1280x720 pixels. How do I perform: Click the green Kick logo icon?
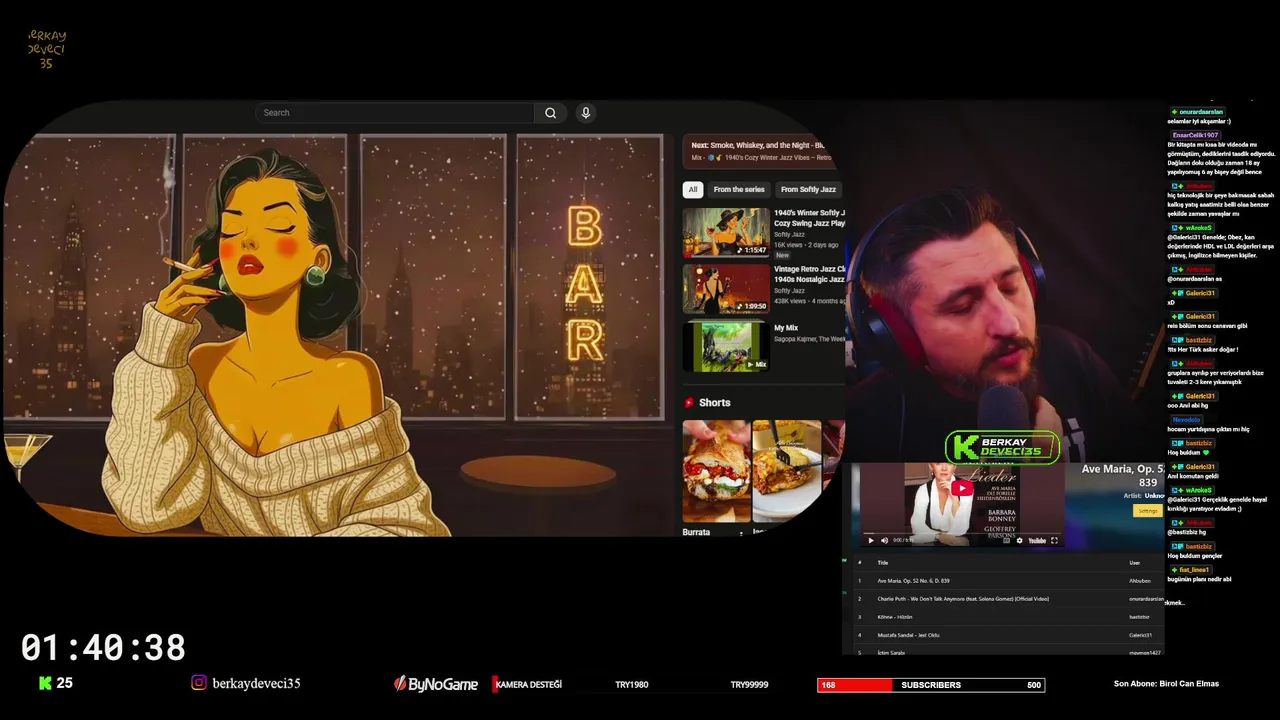click(x=45, y=683)
